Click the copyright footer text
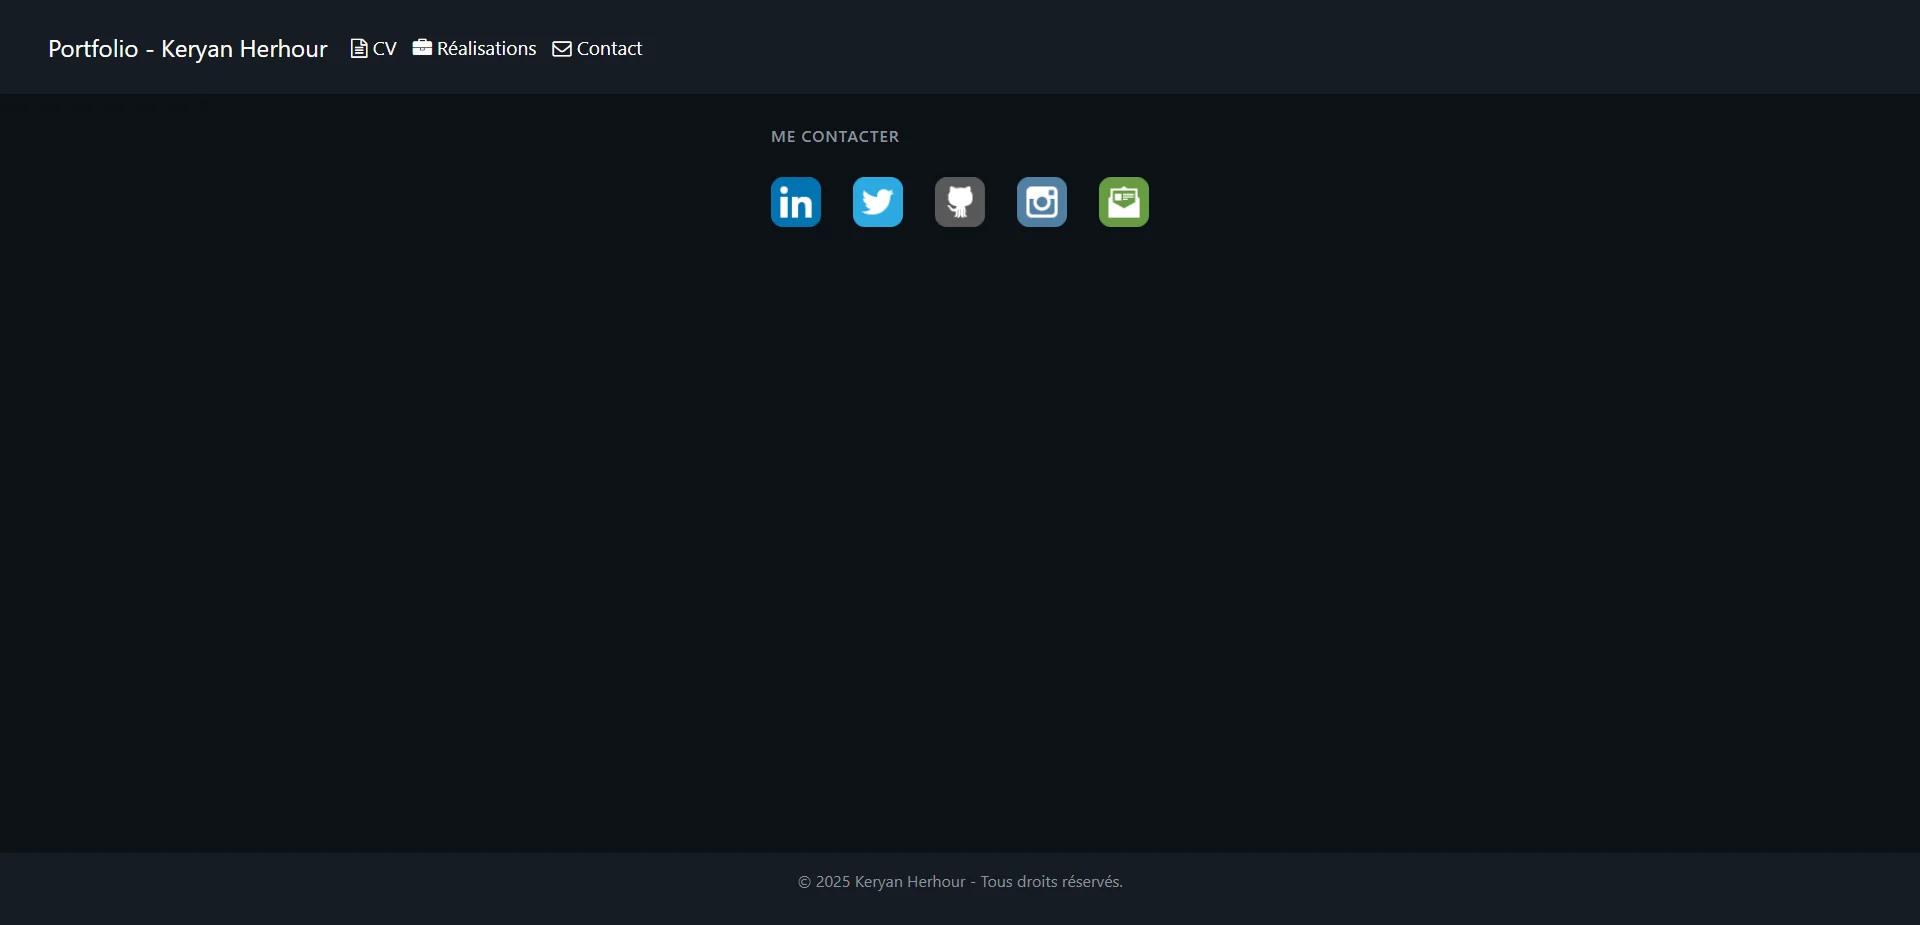Screen dimensions: 1920x925 point(959,881)
